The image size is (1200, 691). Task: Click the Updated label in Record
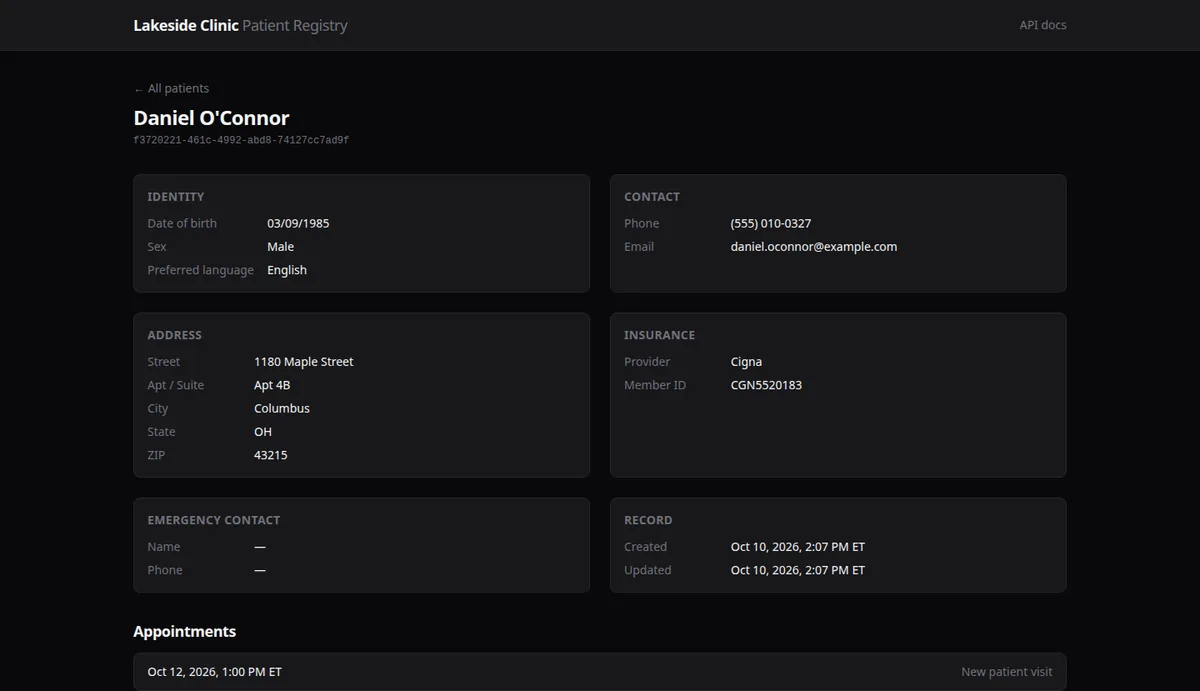[648, 570]
